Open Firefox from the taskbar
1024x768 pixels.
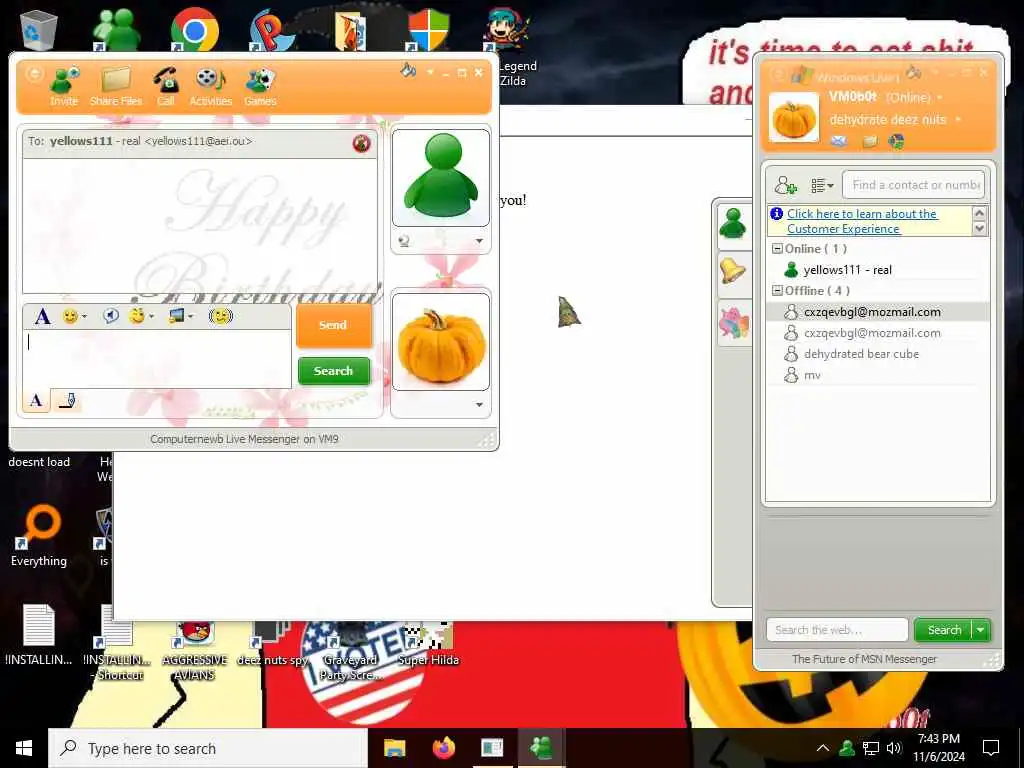[x=443, y=748]
